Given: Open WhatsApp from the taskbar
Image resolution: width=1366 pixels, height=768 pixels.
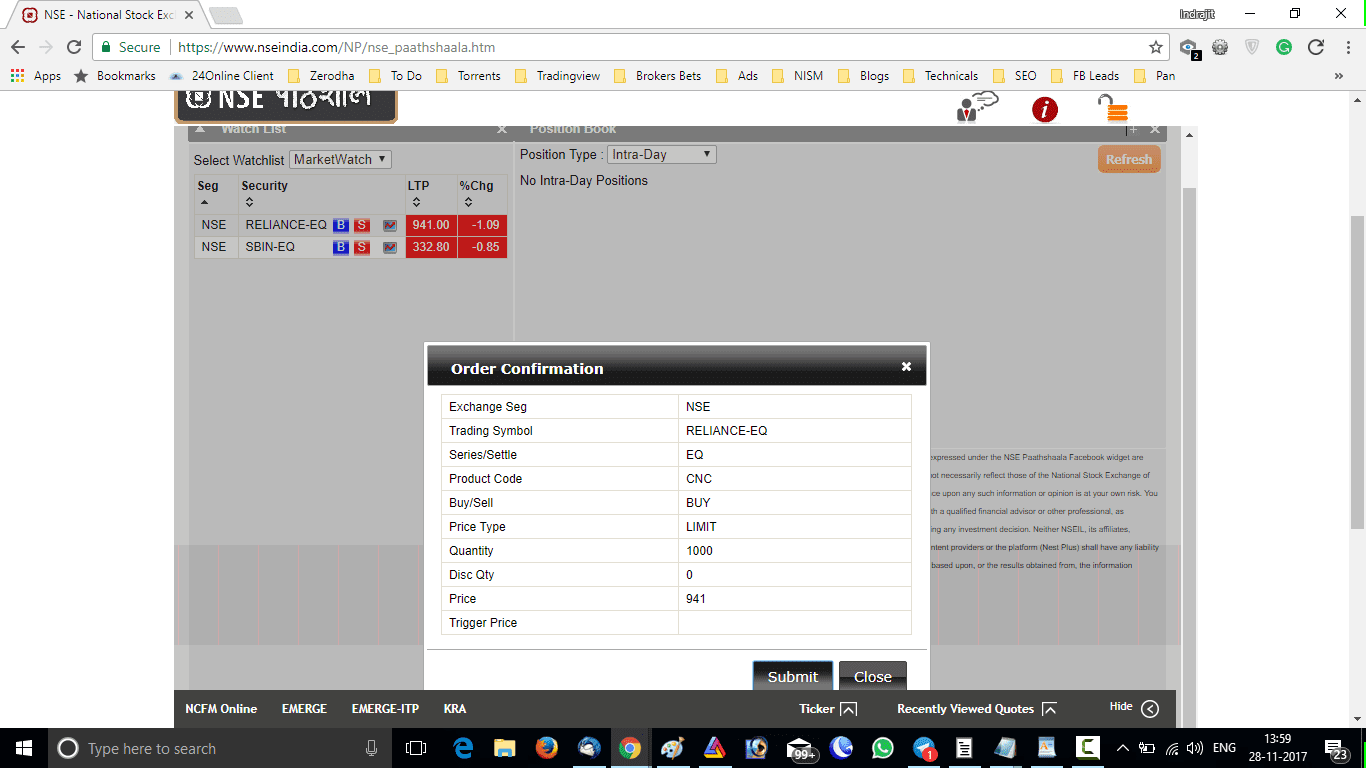Looking at the screenshot, I should 882,748.
